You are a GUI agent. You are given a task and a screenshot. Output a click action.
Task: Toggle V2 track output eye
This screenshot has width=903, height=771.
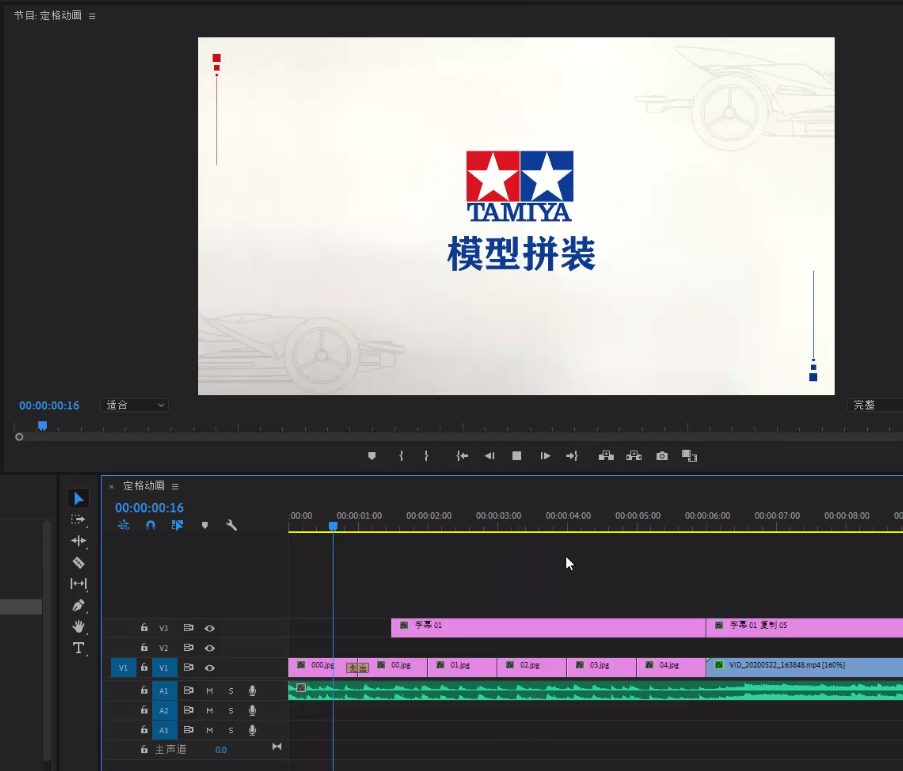click(x=210, y=648)
